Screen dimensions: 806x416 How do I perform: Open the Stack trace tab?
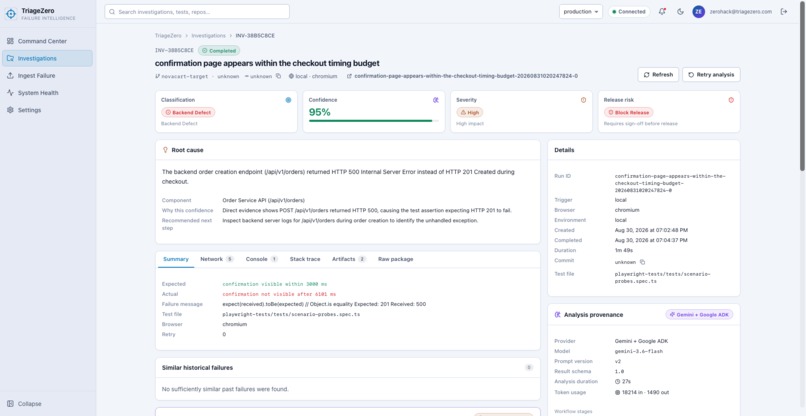pos(305,259)
